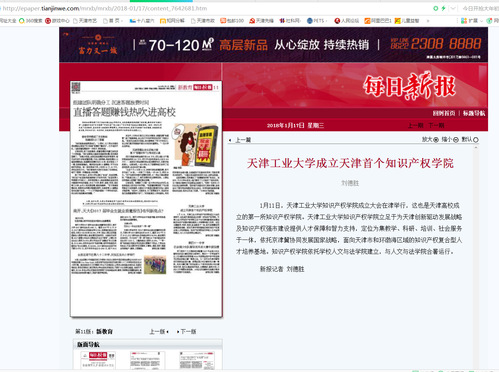Expand the address bar dropdown arrow

tap(453, 8)
